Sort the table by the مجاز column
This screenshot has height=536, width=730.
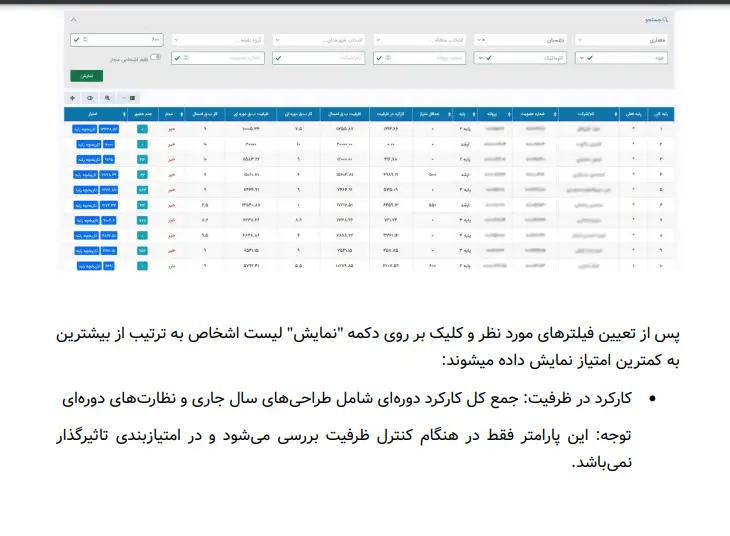click(172, 114)
